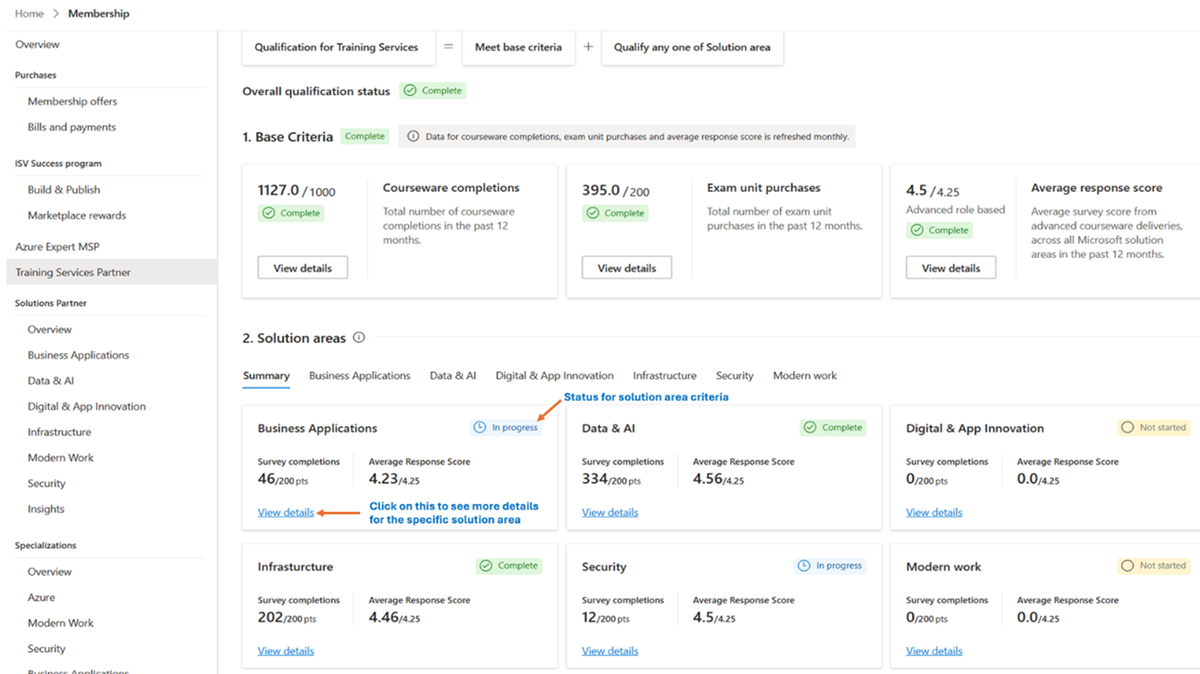Viewport: 1200px width, 674px height.
Task: Select Marketplace rewards in sidebar
Action: 77,215
